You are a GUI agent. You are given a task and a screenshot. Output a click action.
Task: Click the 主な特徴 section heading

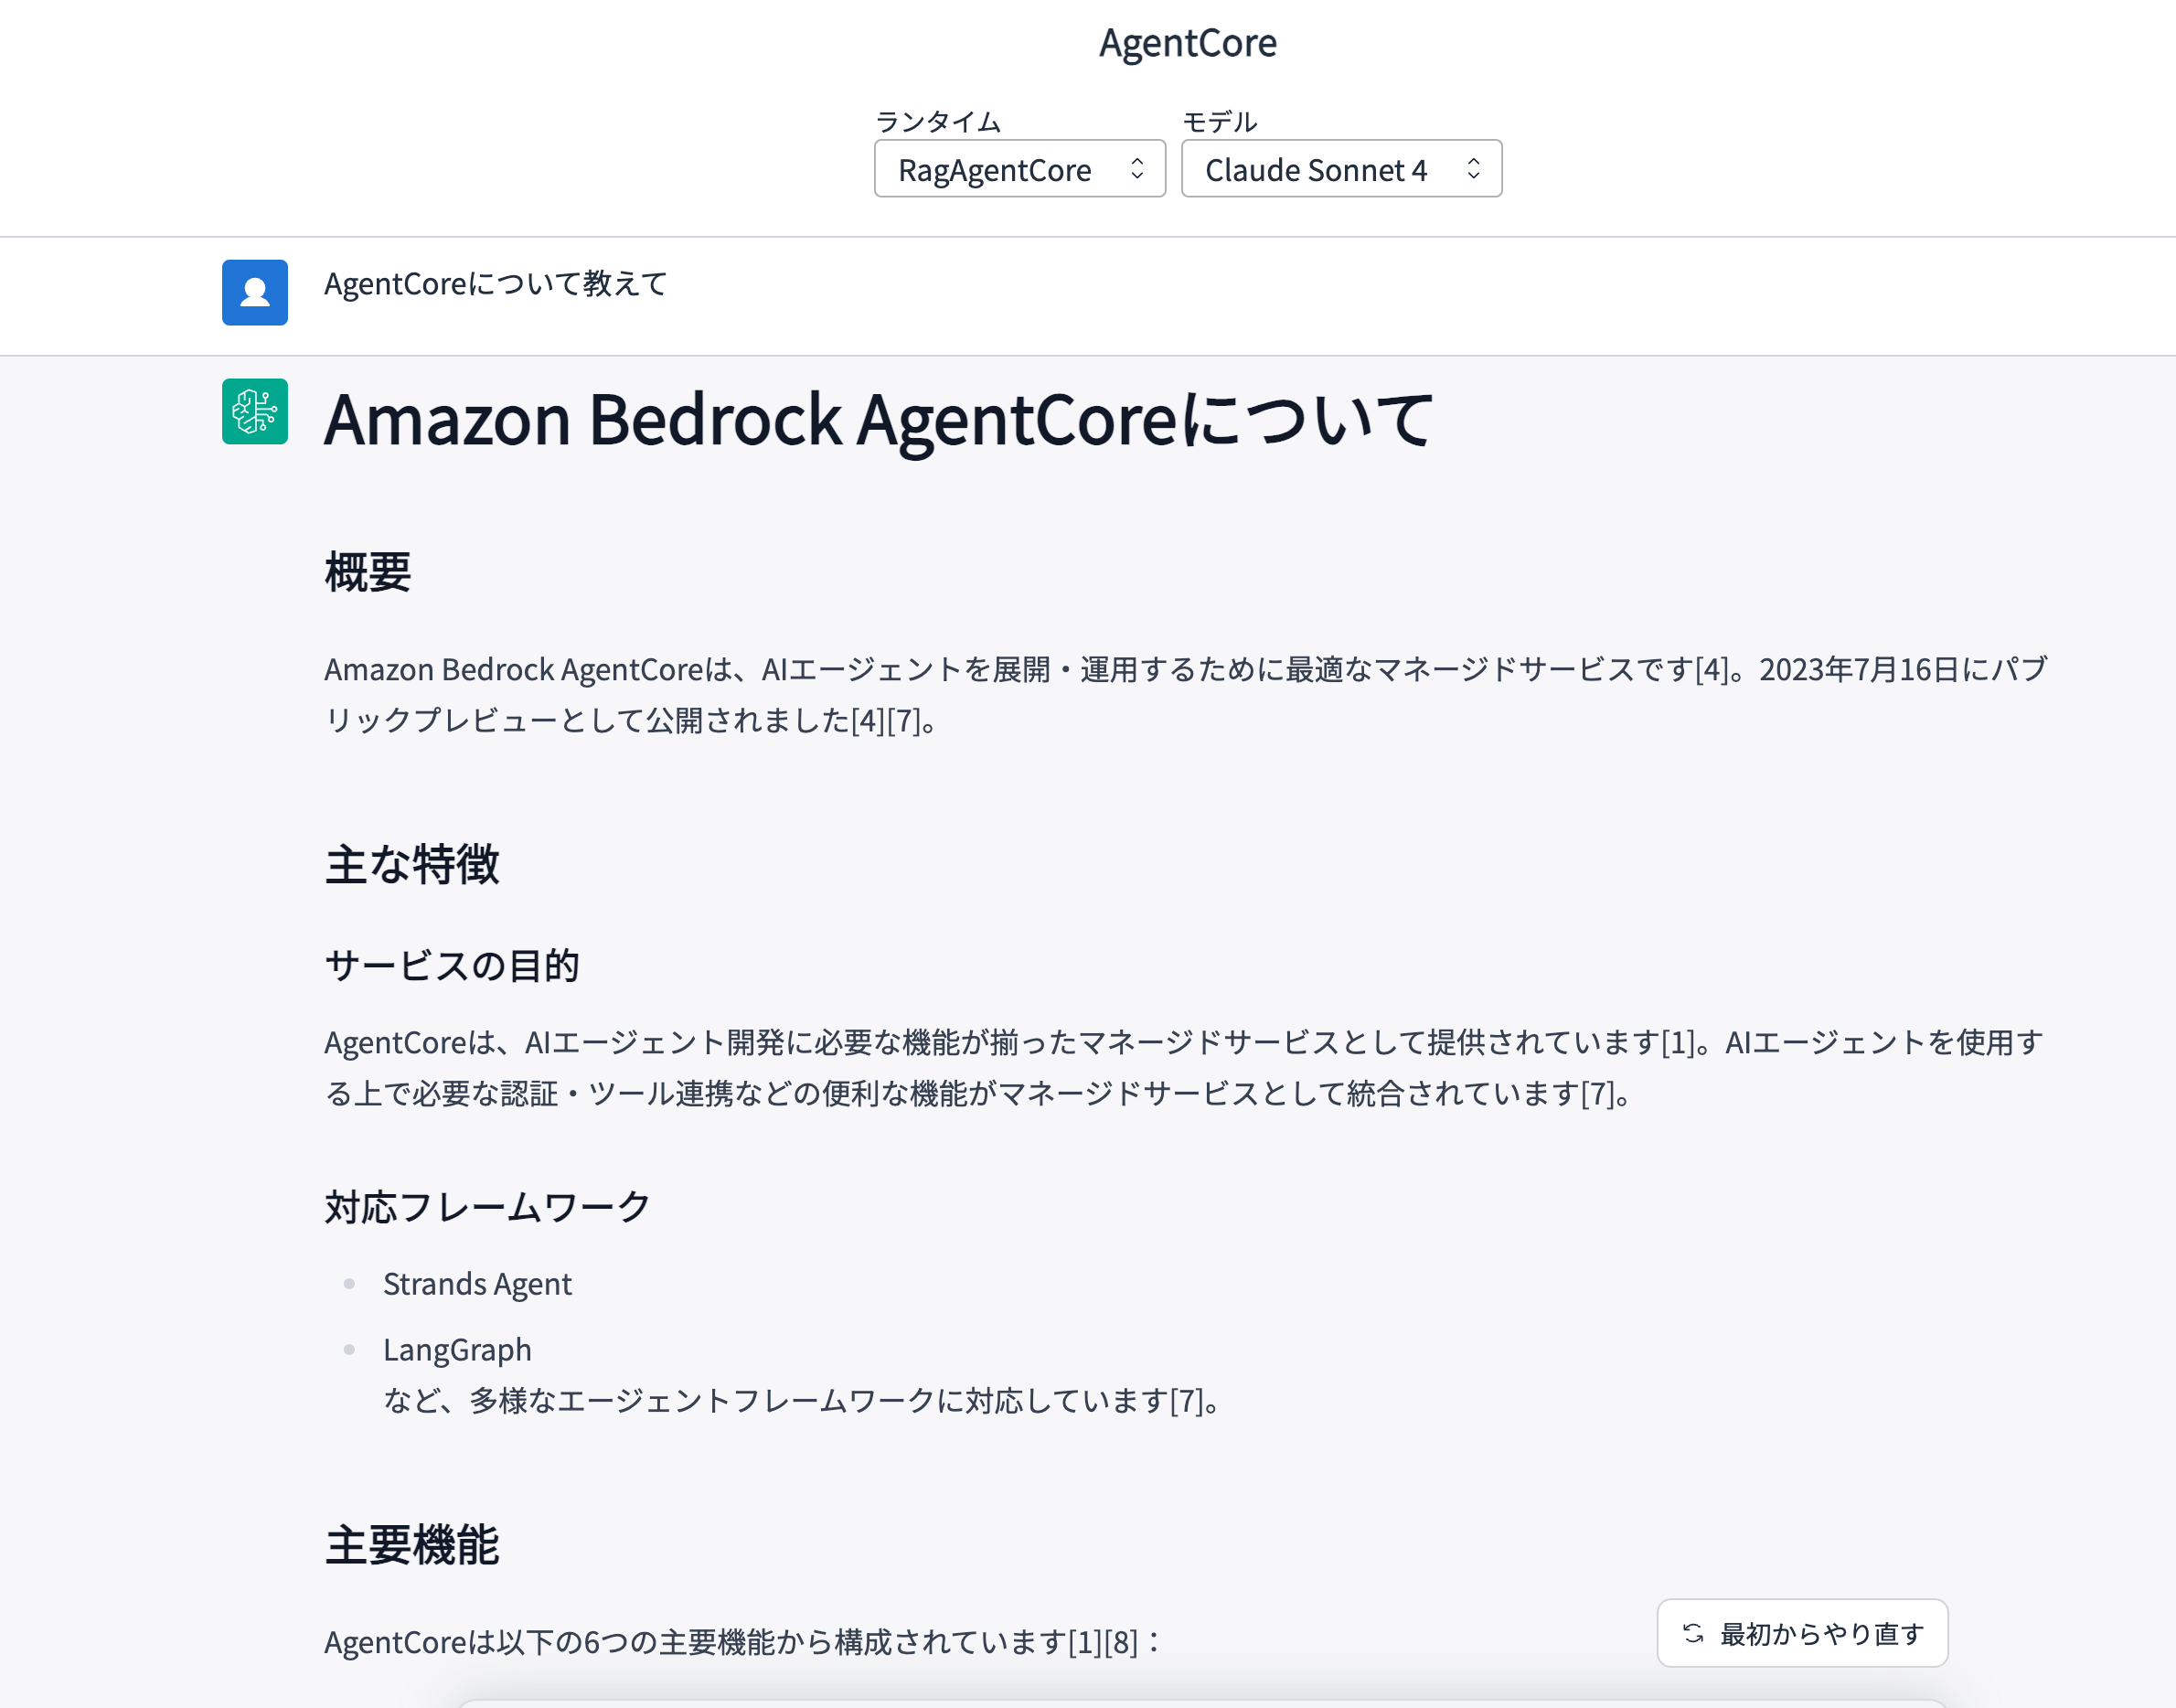(412, 864)
